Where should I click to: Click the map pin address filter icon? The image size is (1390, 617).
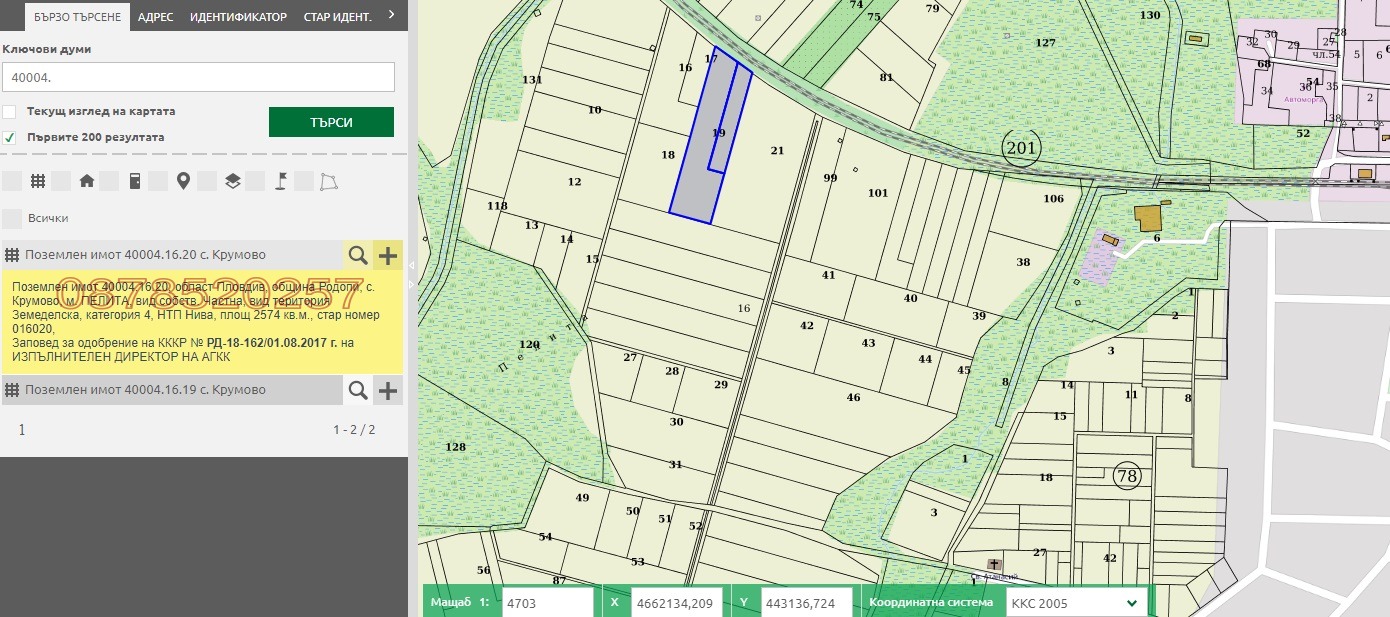[x=183, y=181]
